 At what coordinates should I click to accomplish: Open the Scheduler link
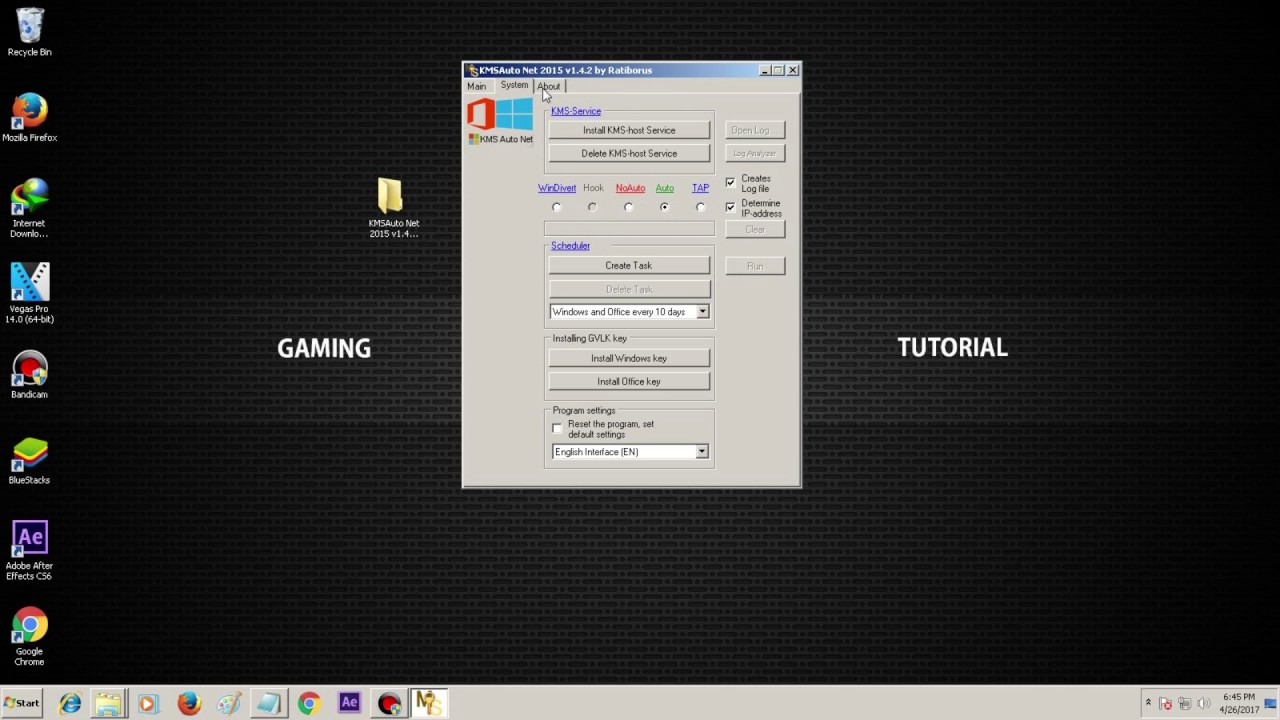(x=570, y=245)
